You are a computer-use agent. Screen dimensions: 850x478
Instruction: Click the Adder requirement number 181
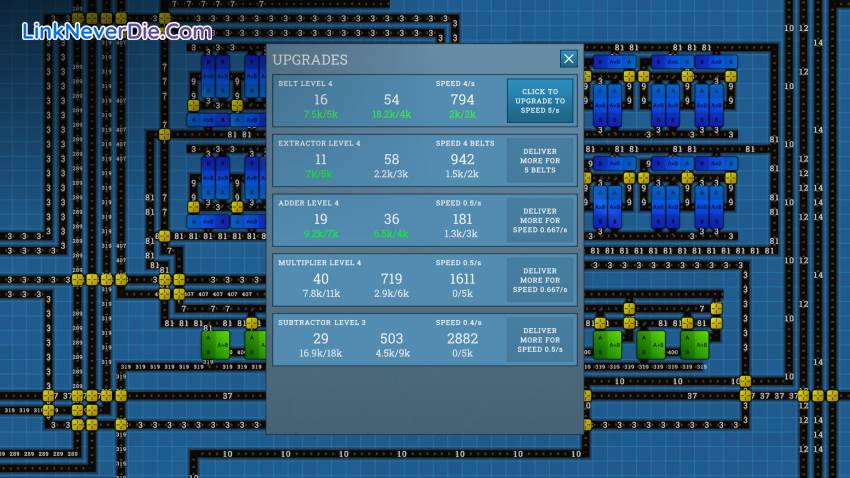[x=462, y=219]
